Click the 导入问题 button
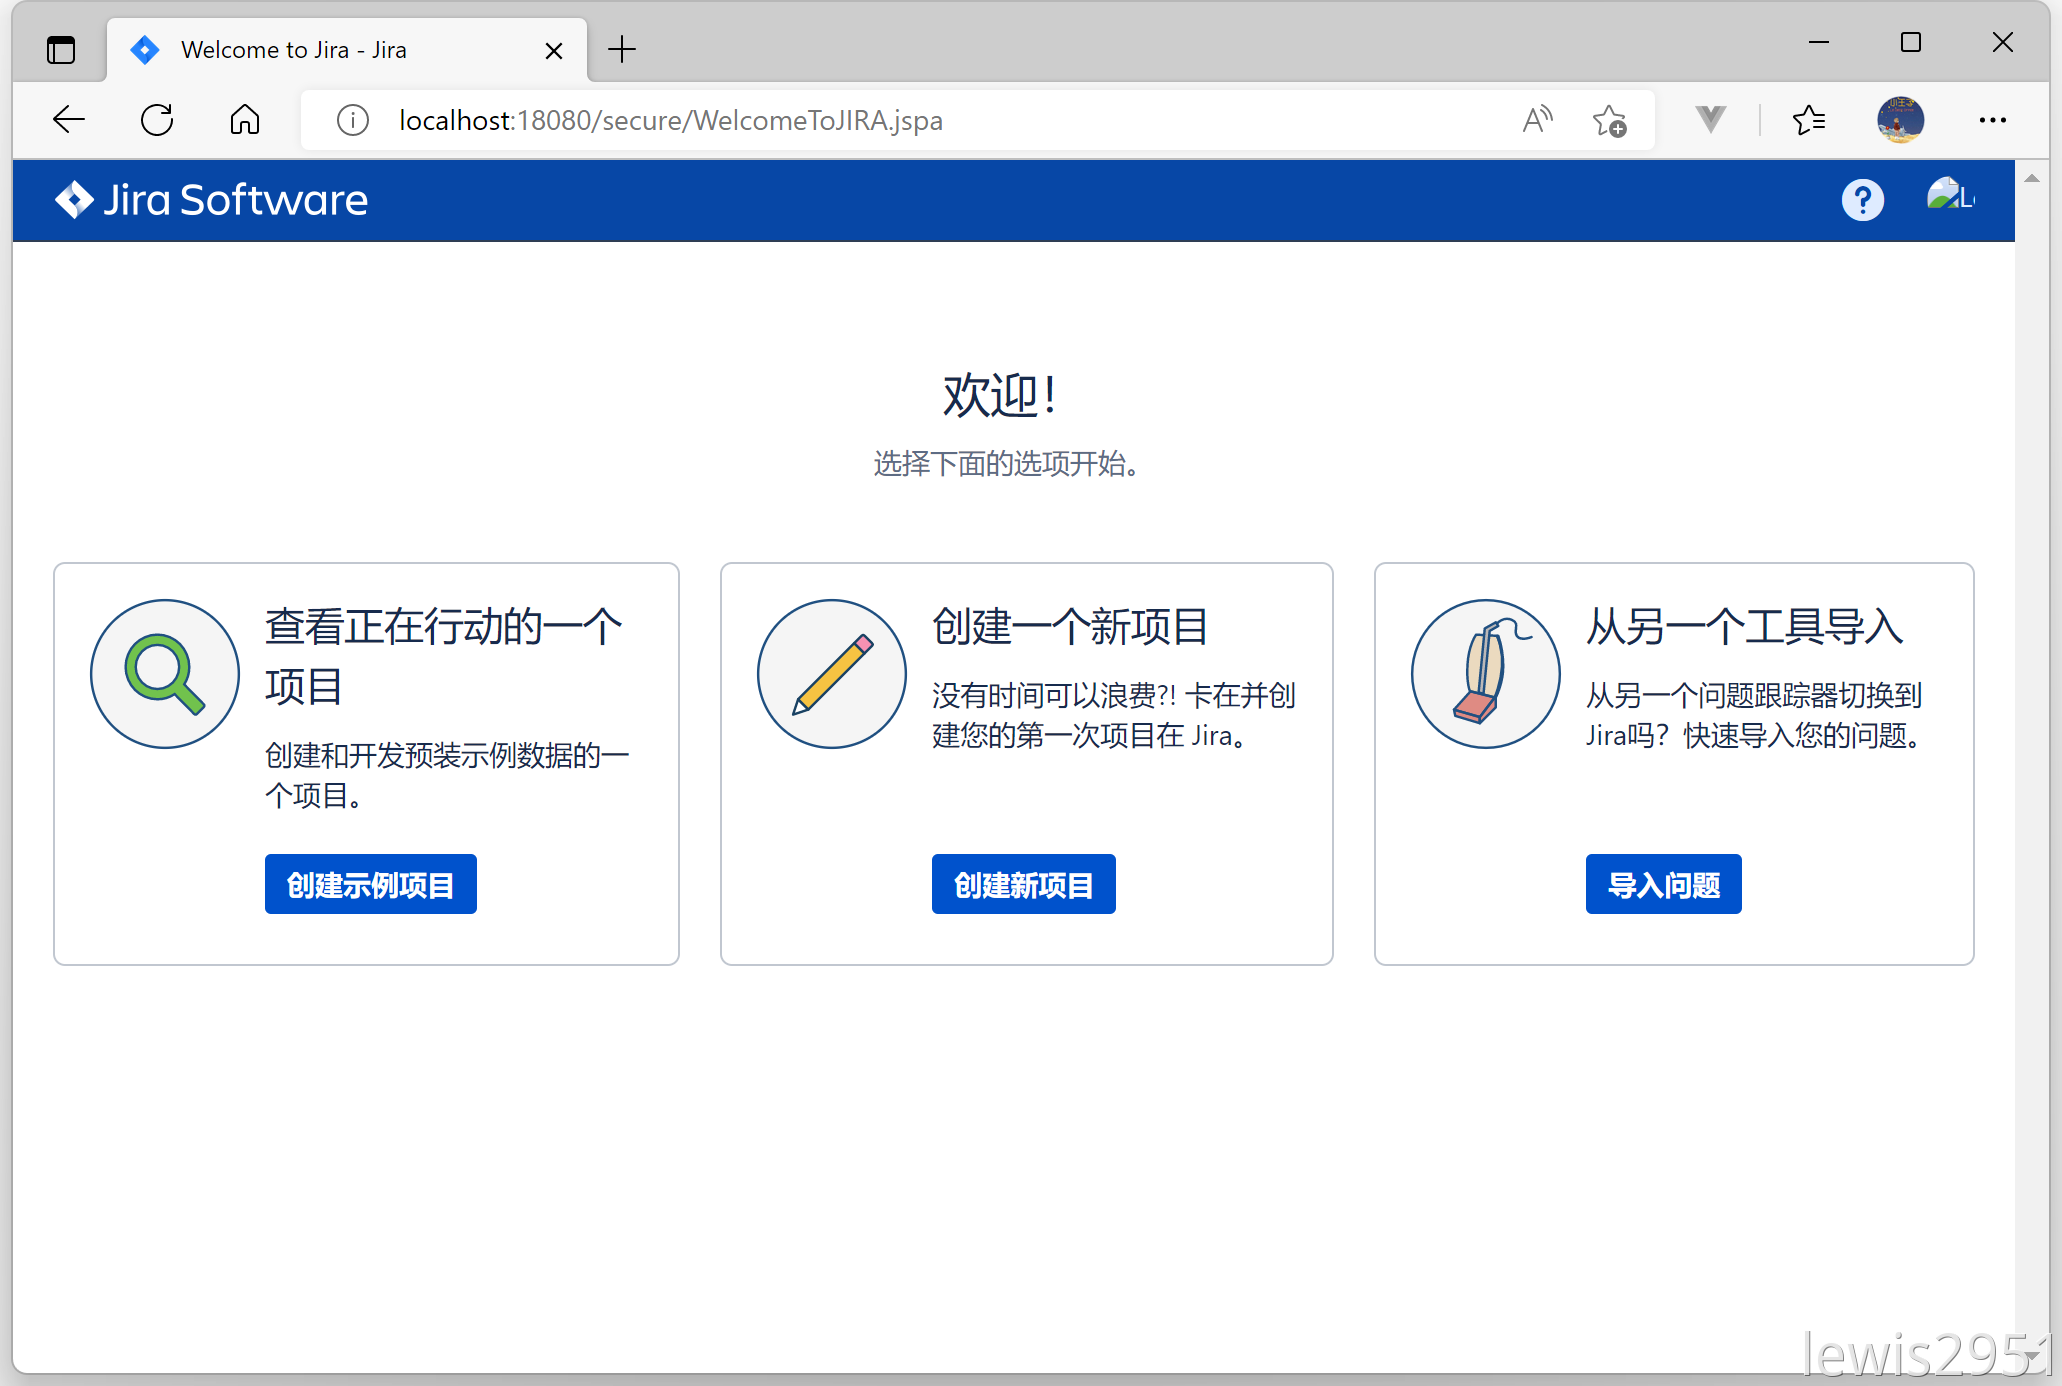Screen dimensions: 2062x1386 click(x=1664, y=884)
